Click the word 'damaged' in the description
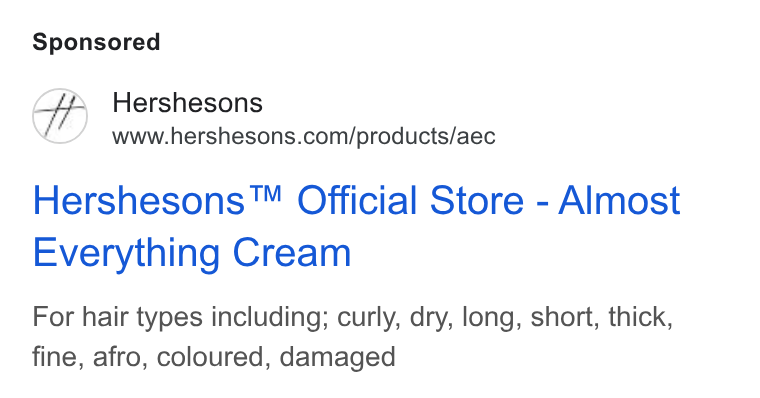The image size is (760, 398). click(x=337, y=357)
